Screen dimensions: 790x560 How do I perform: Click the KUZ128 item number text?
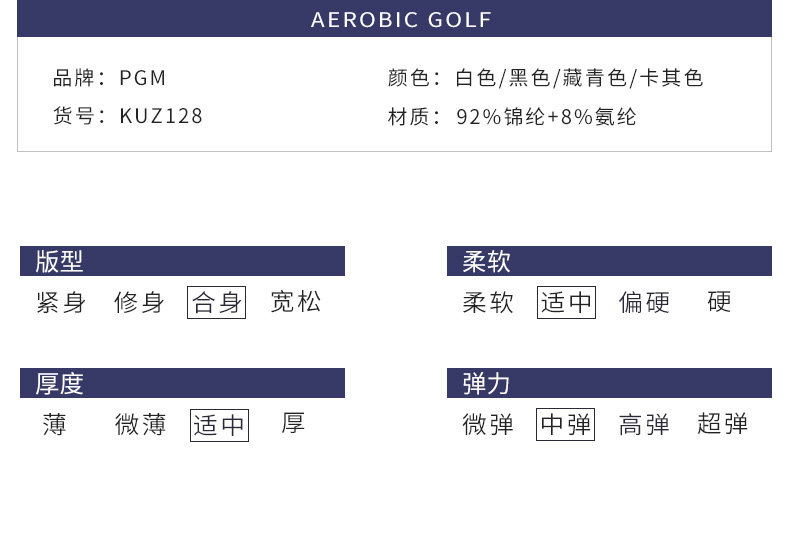[x=161, y=116]
